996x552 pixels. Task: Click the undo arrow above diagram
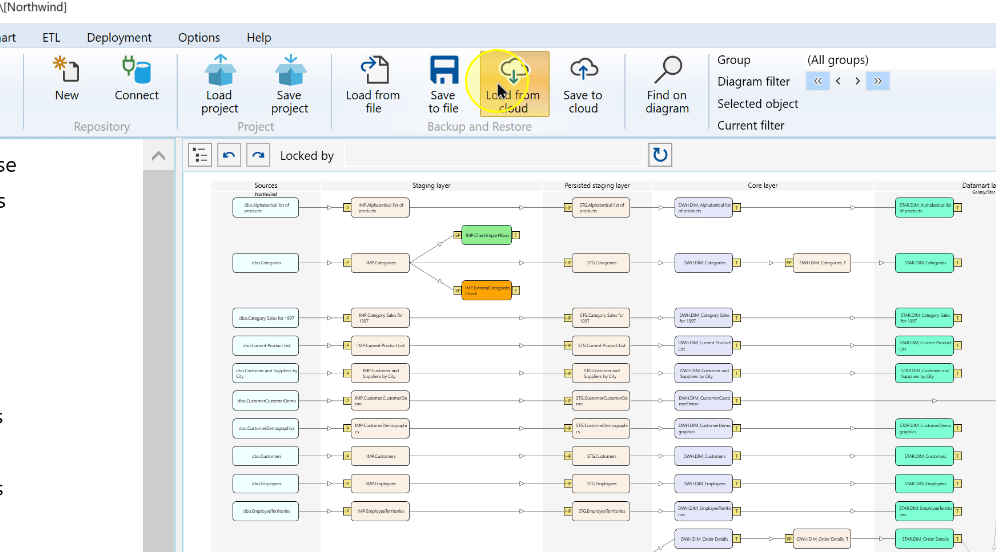point(229,155)
